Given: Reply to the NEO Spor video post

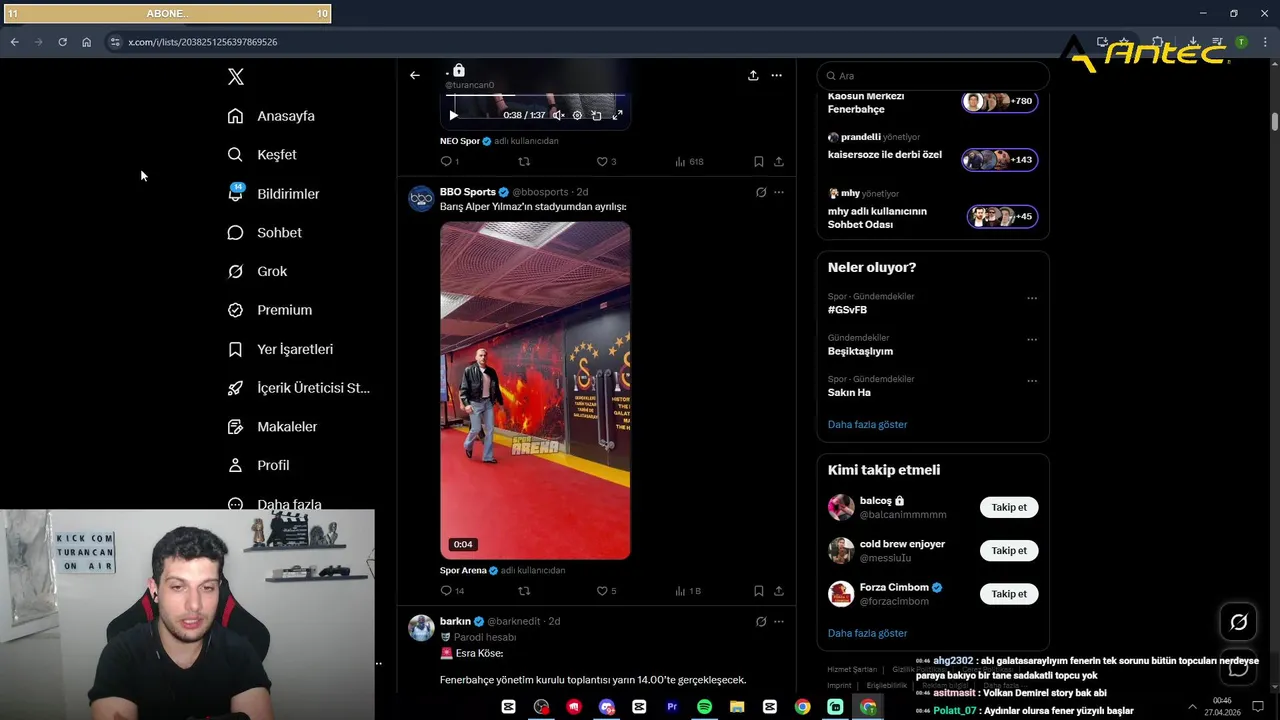Looking at the screenshot, I should pos(450,161).
